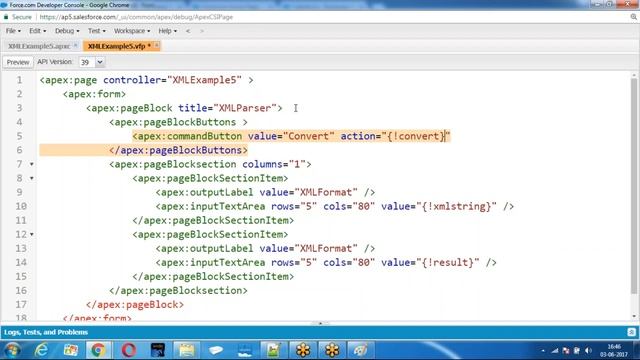640x360 pixels.
Task: Click the apex:form tag on line 2
Action: point(94,94)
